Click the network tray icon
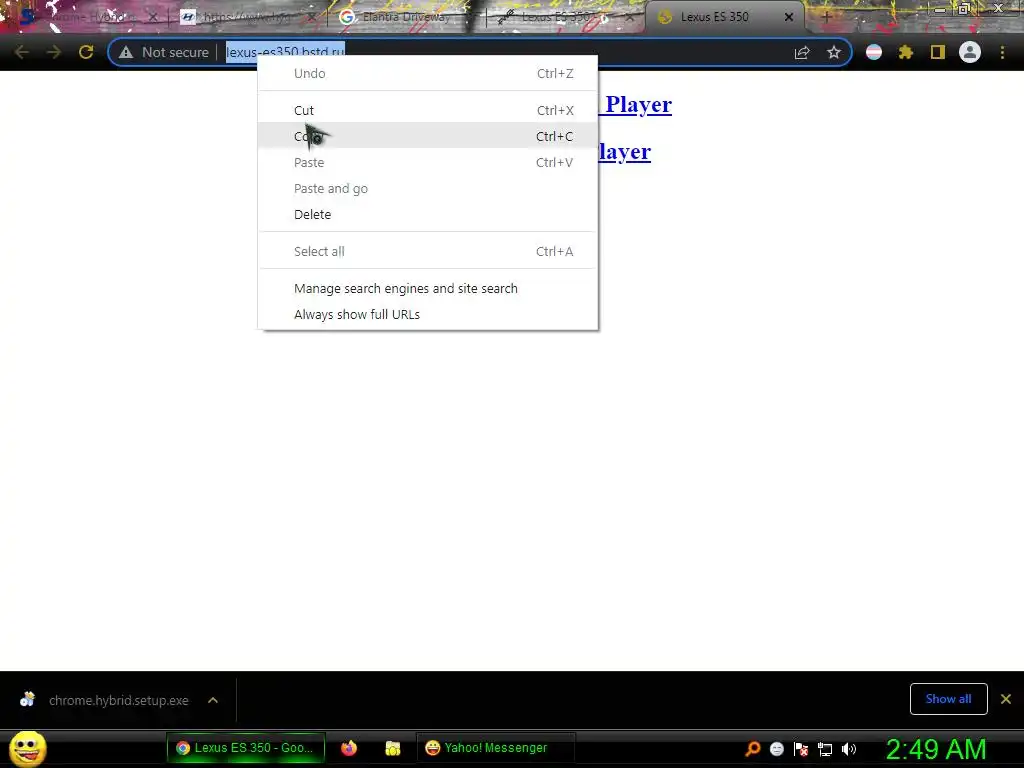 point(825,749)
